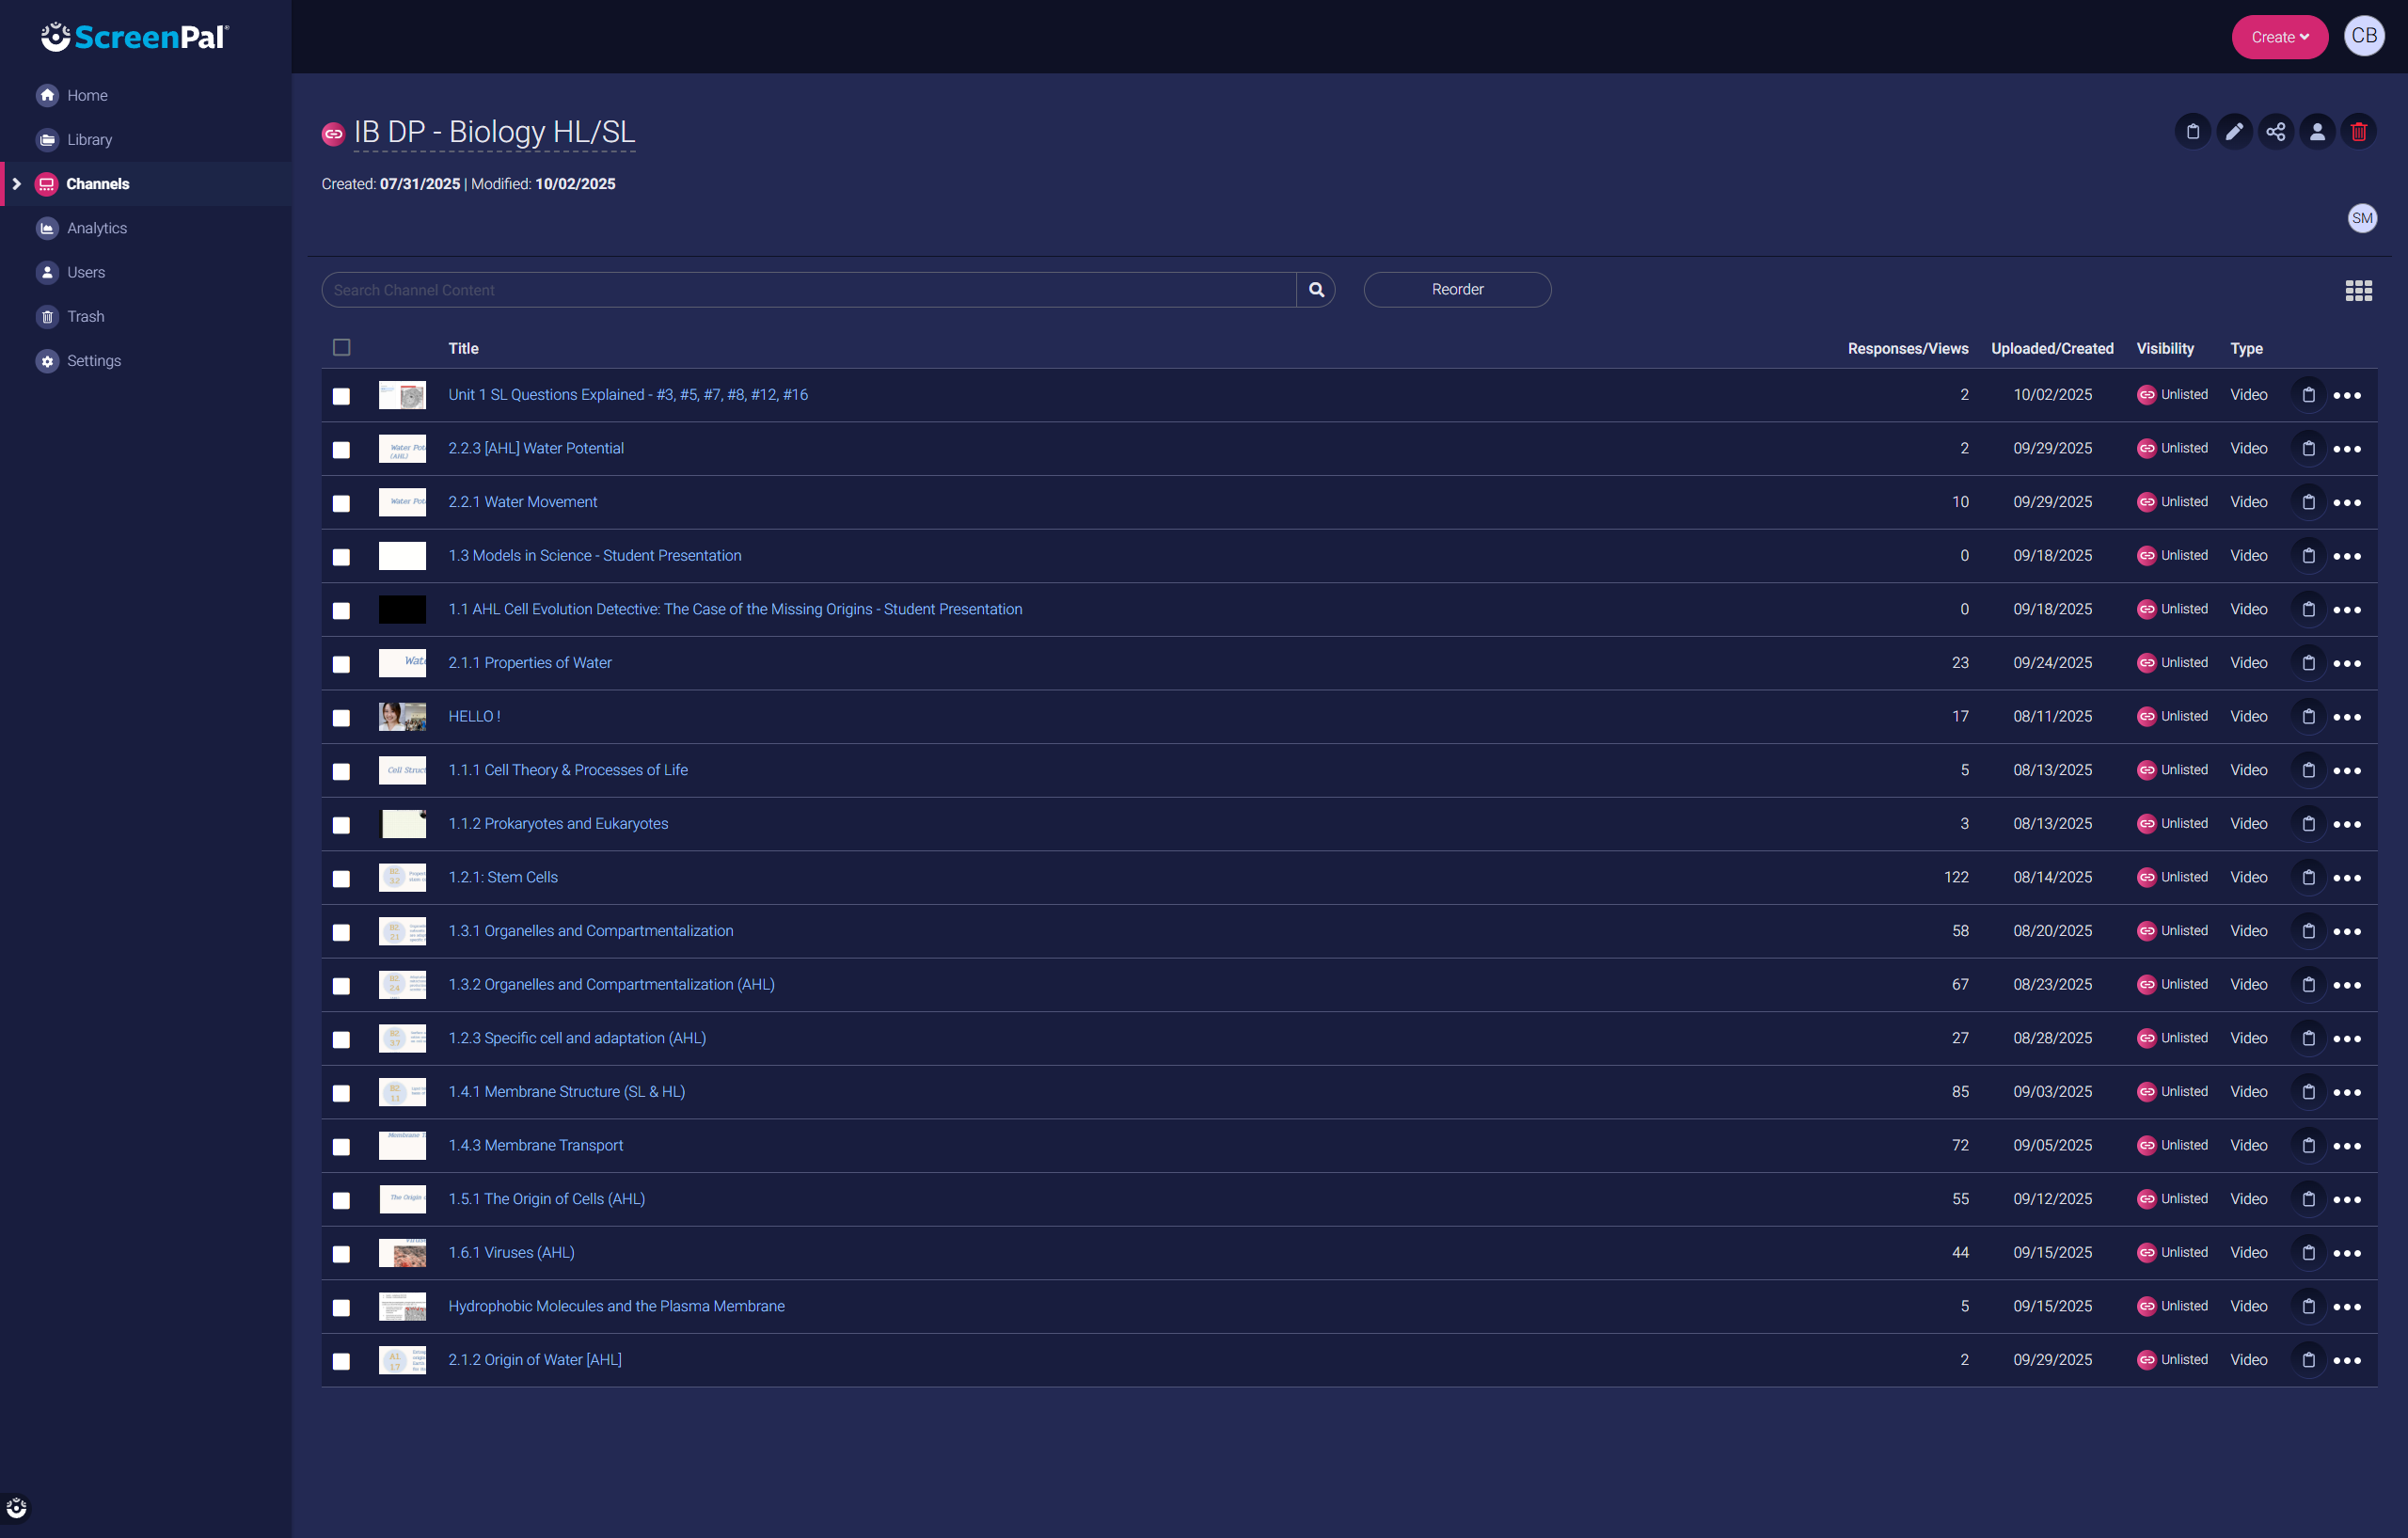Viewport: 2408px width, 1538px height.
Task: Select checkbox for HELLO ! video
Action: tap(342, 718)
